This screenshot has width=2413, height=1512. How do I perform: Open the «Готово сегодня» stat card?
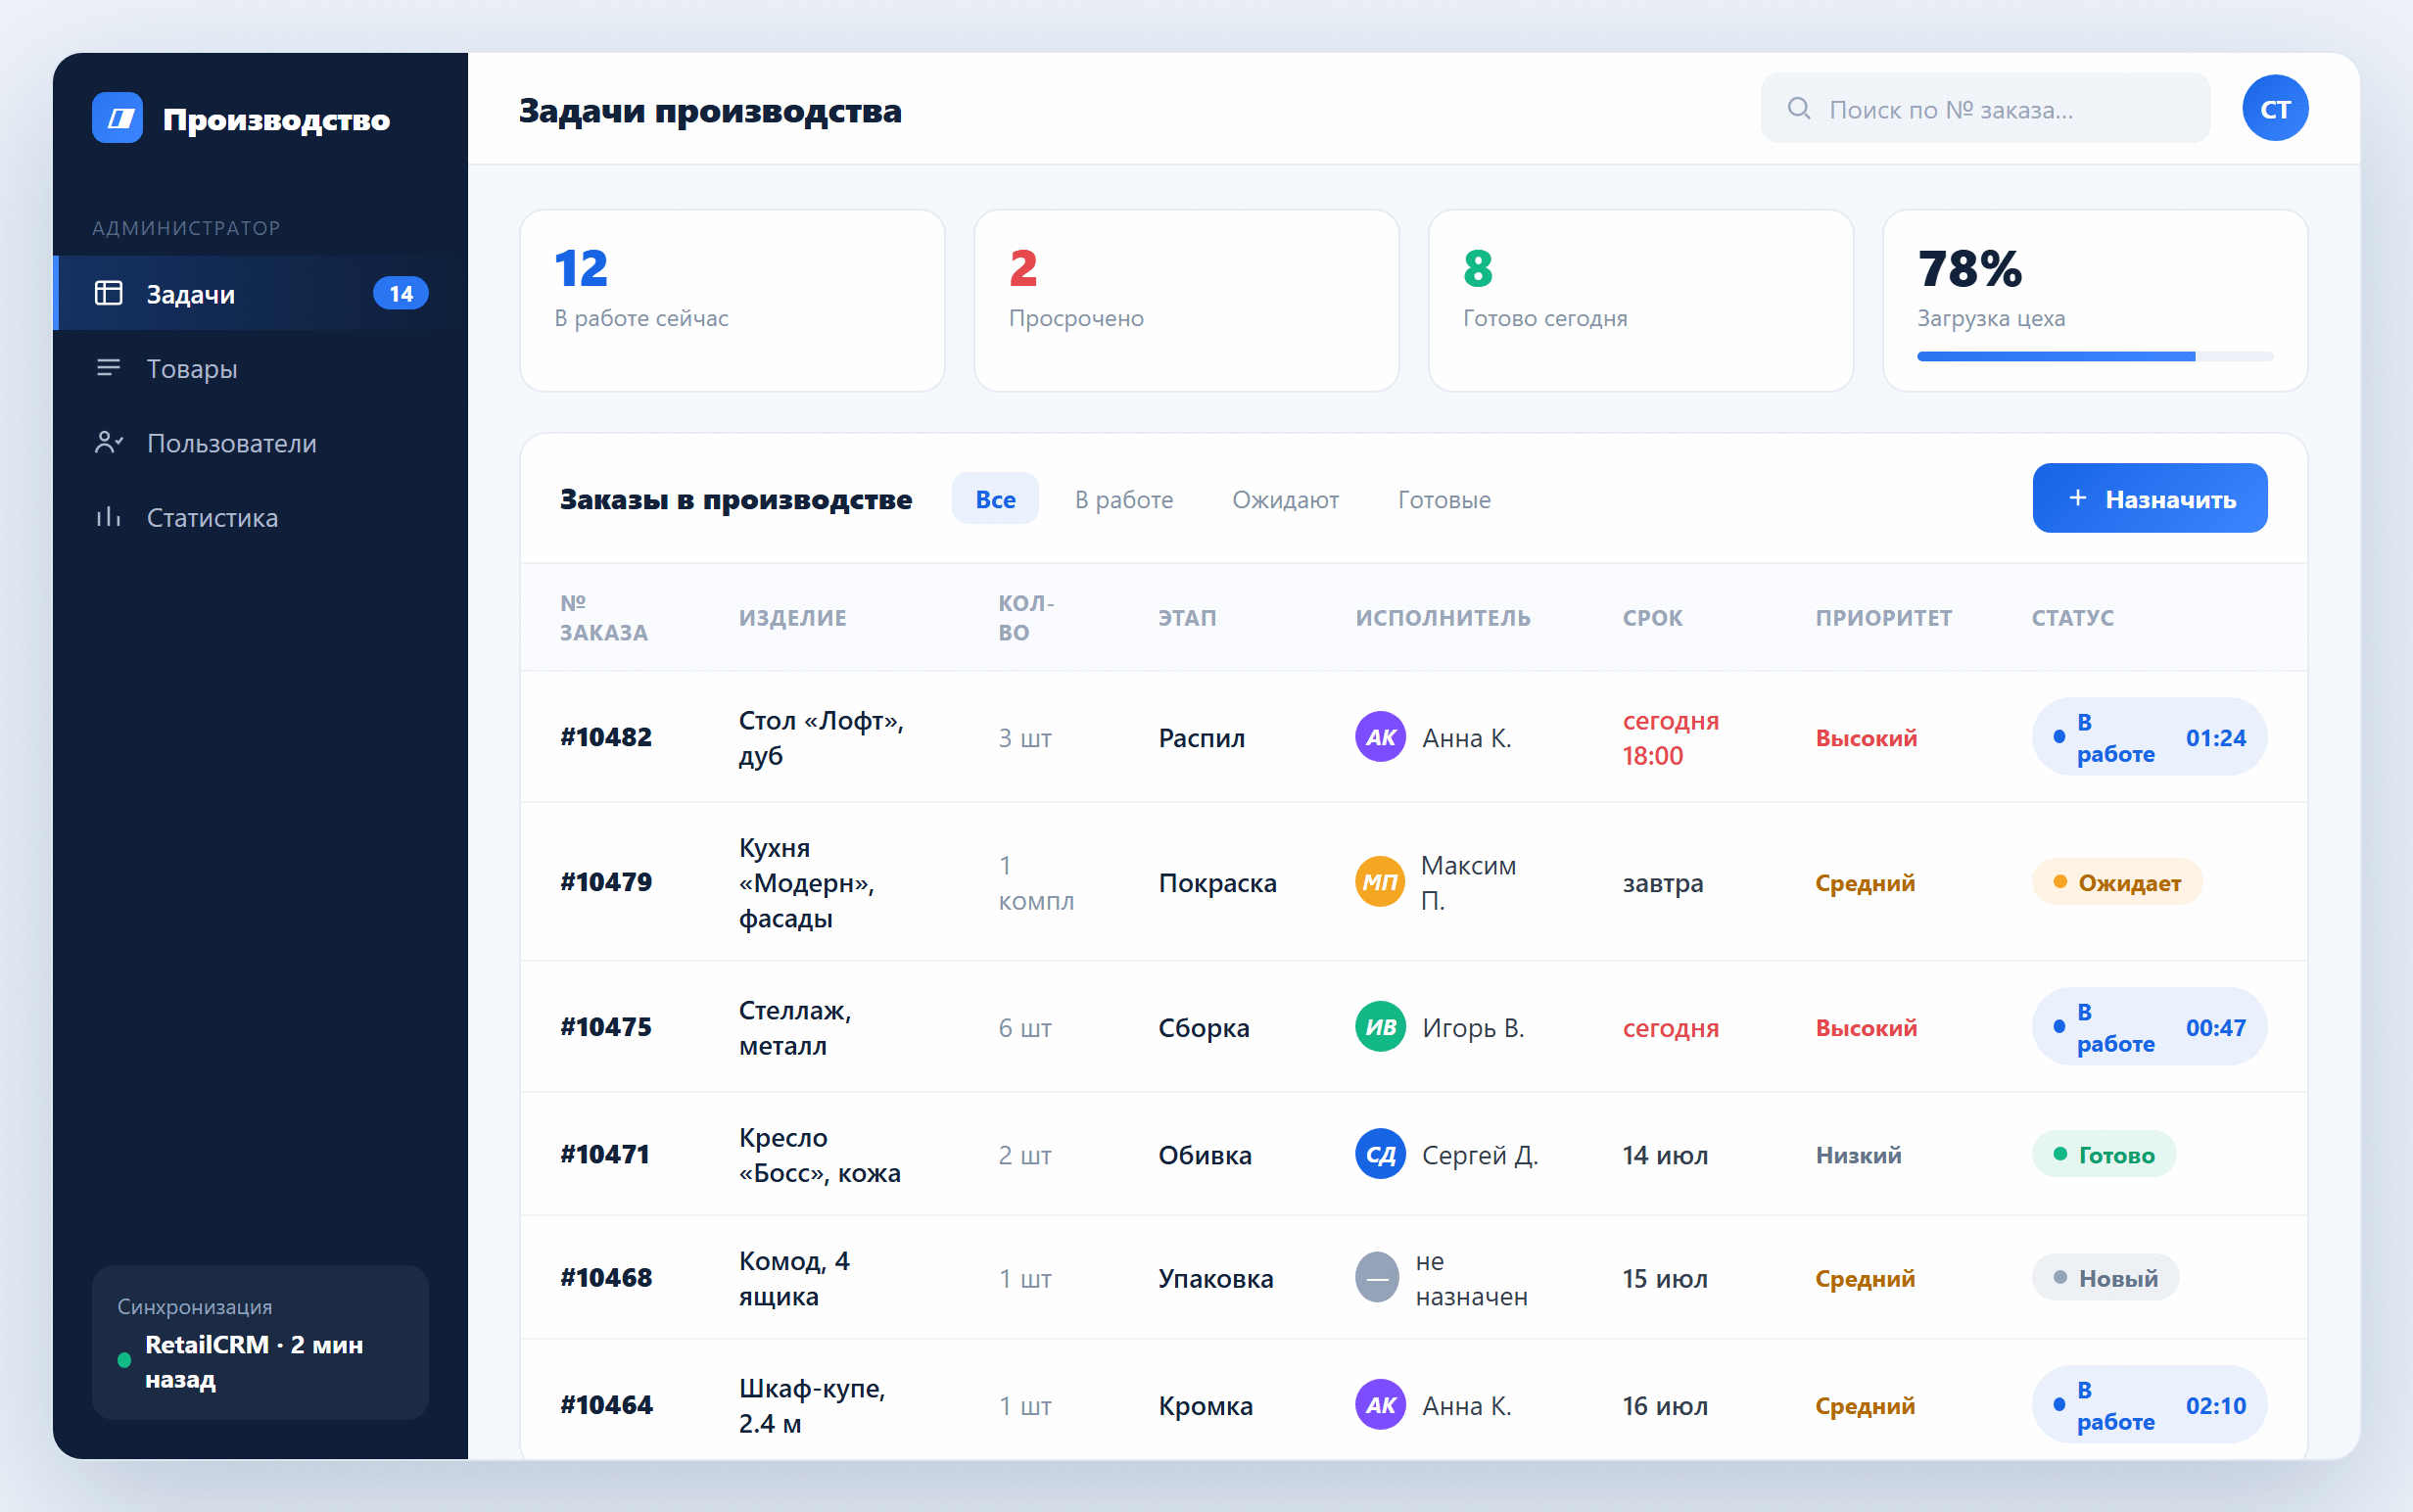[x=1640, y=300]
